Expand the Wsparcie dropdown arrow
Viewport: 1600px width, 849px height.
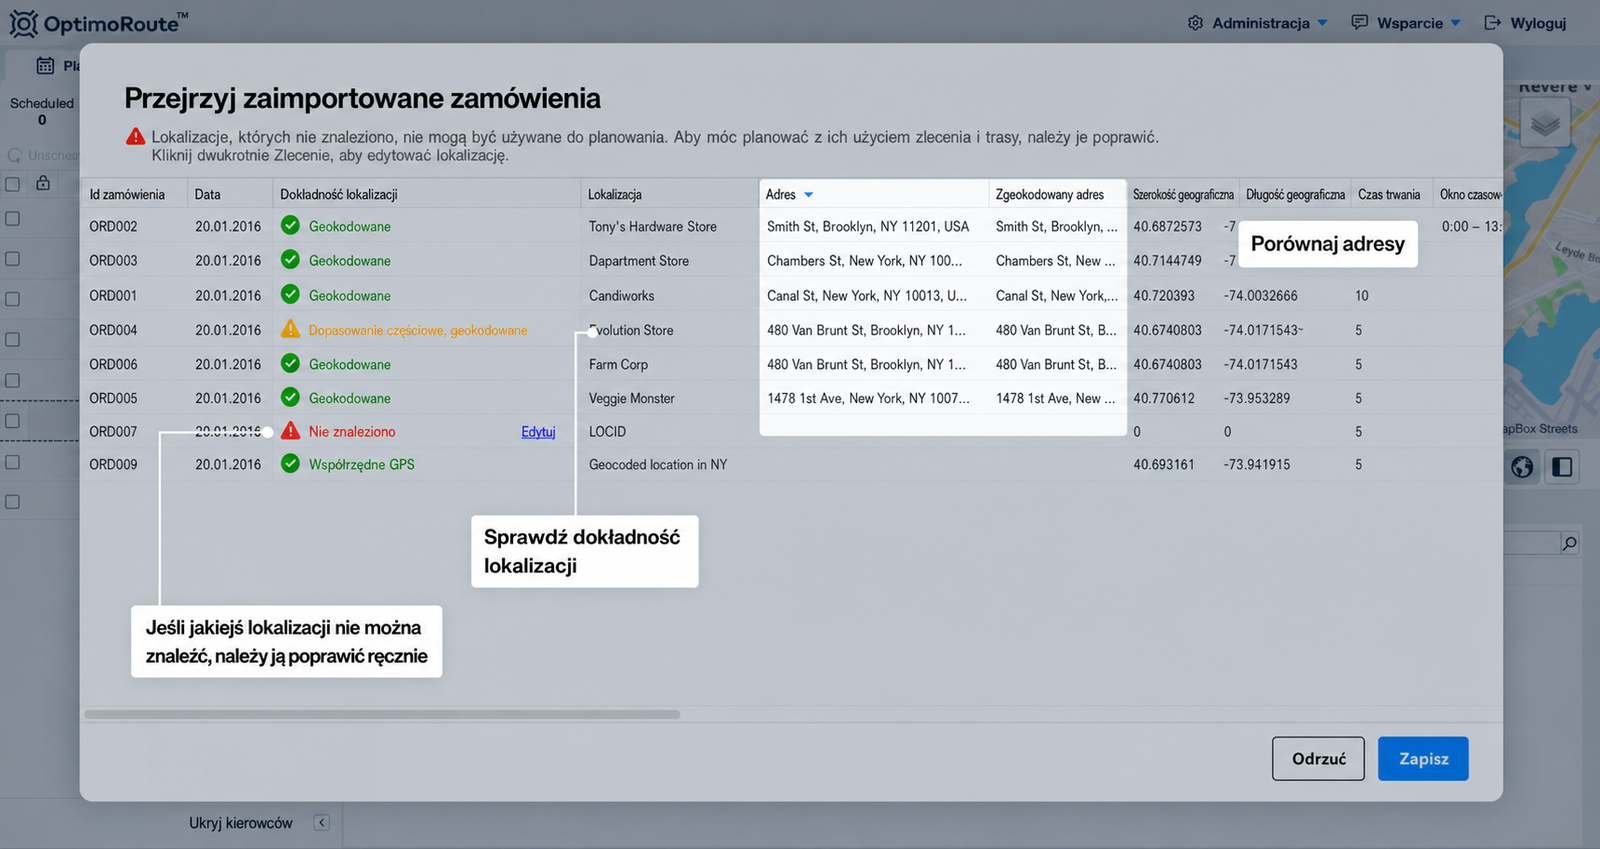tap(1456, 23)
